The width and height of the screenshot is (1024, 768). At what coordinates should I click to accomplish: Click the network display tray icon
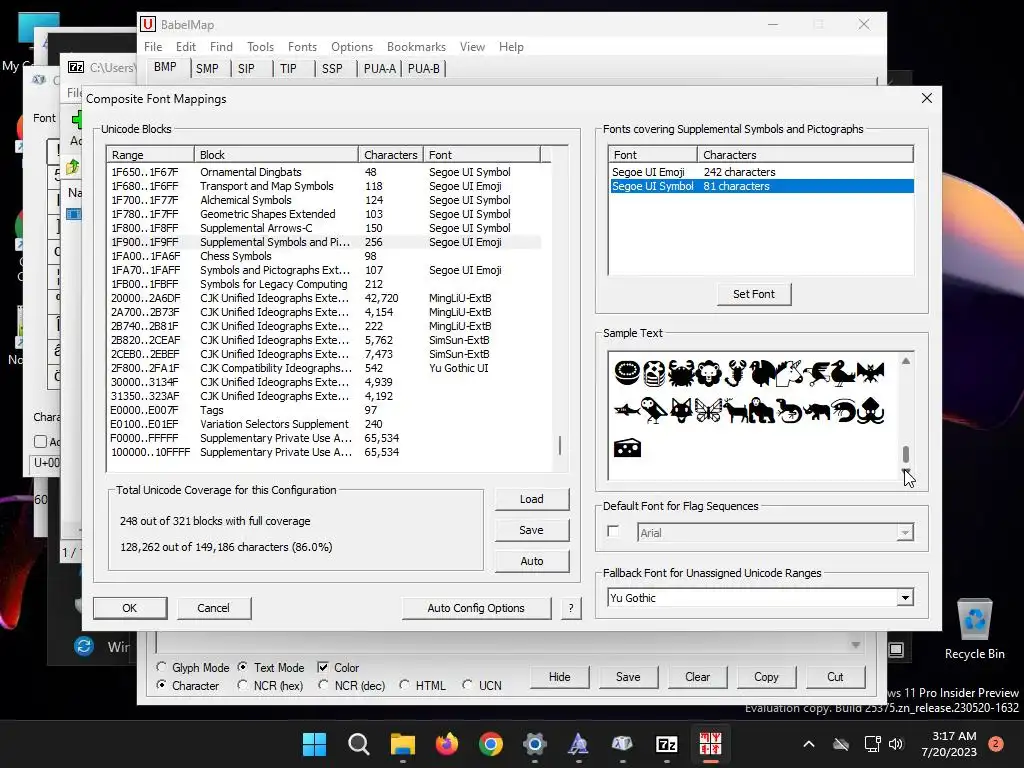click(872, 744)
